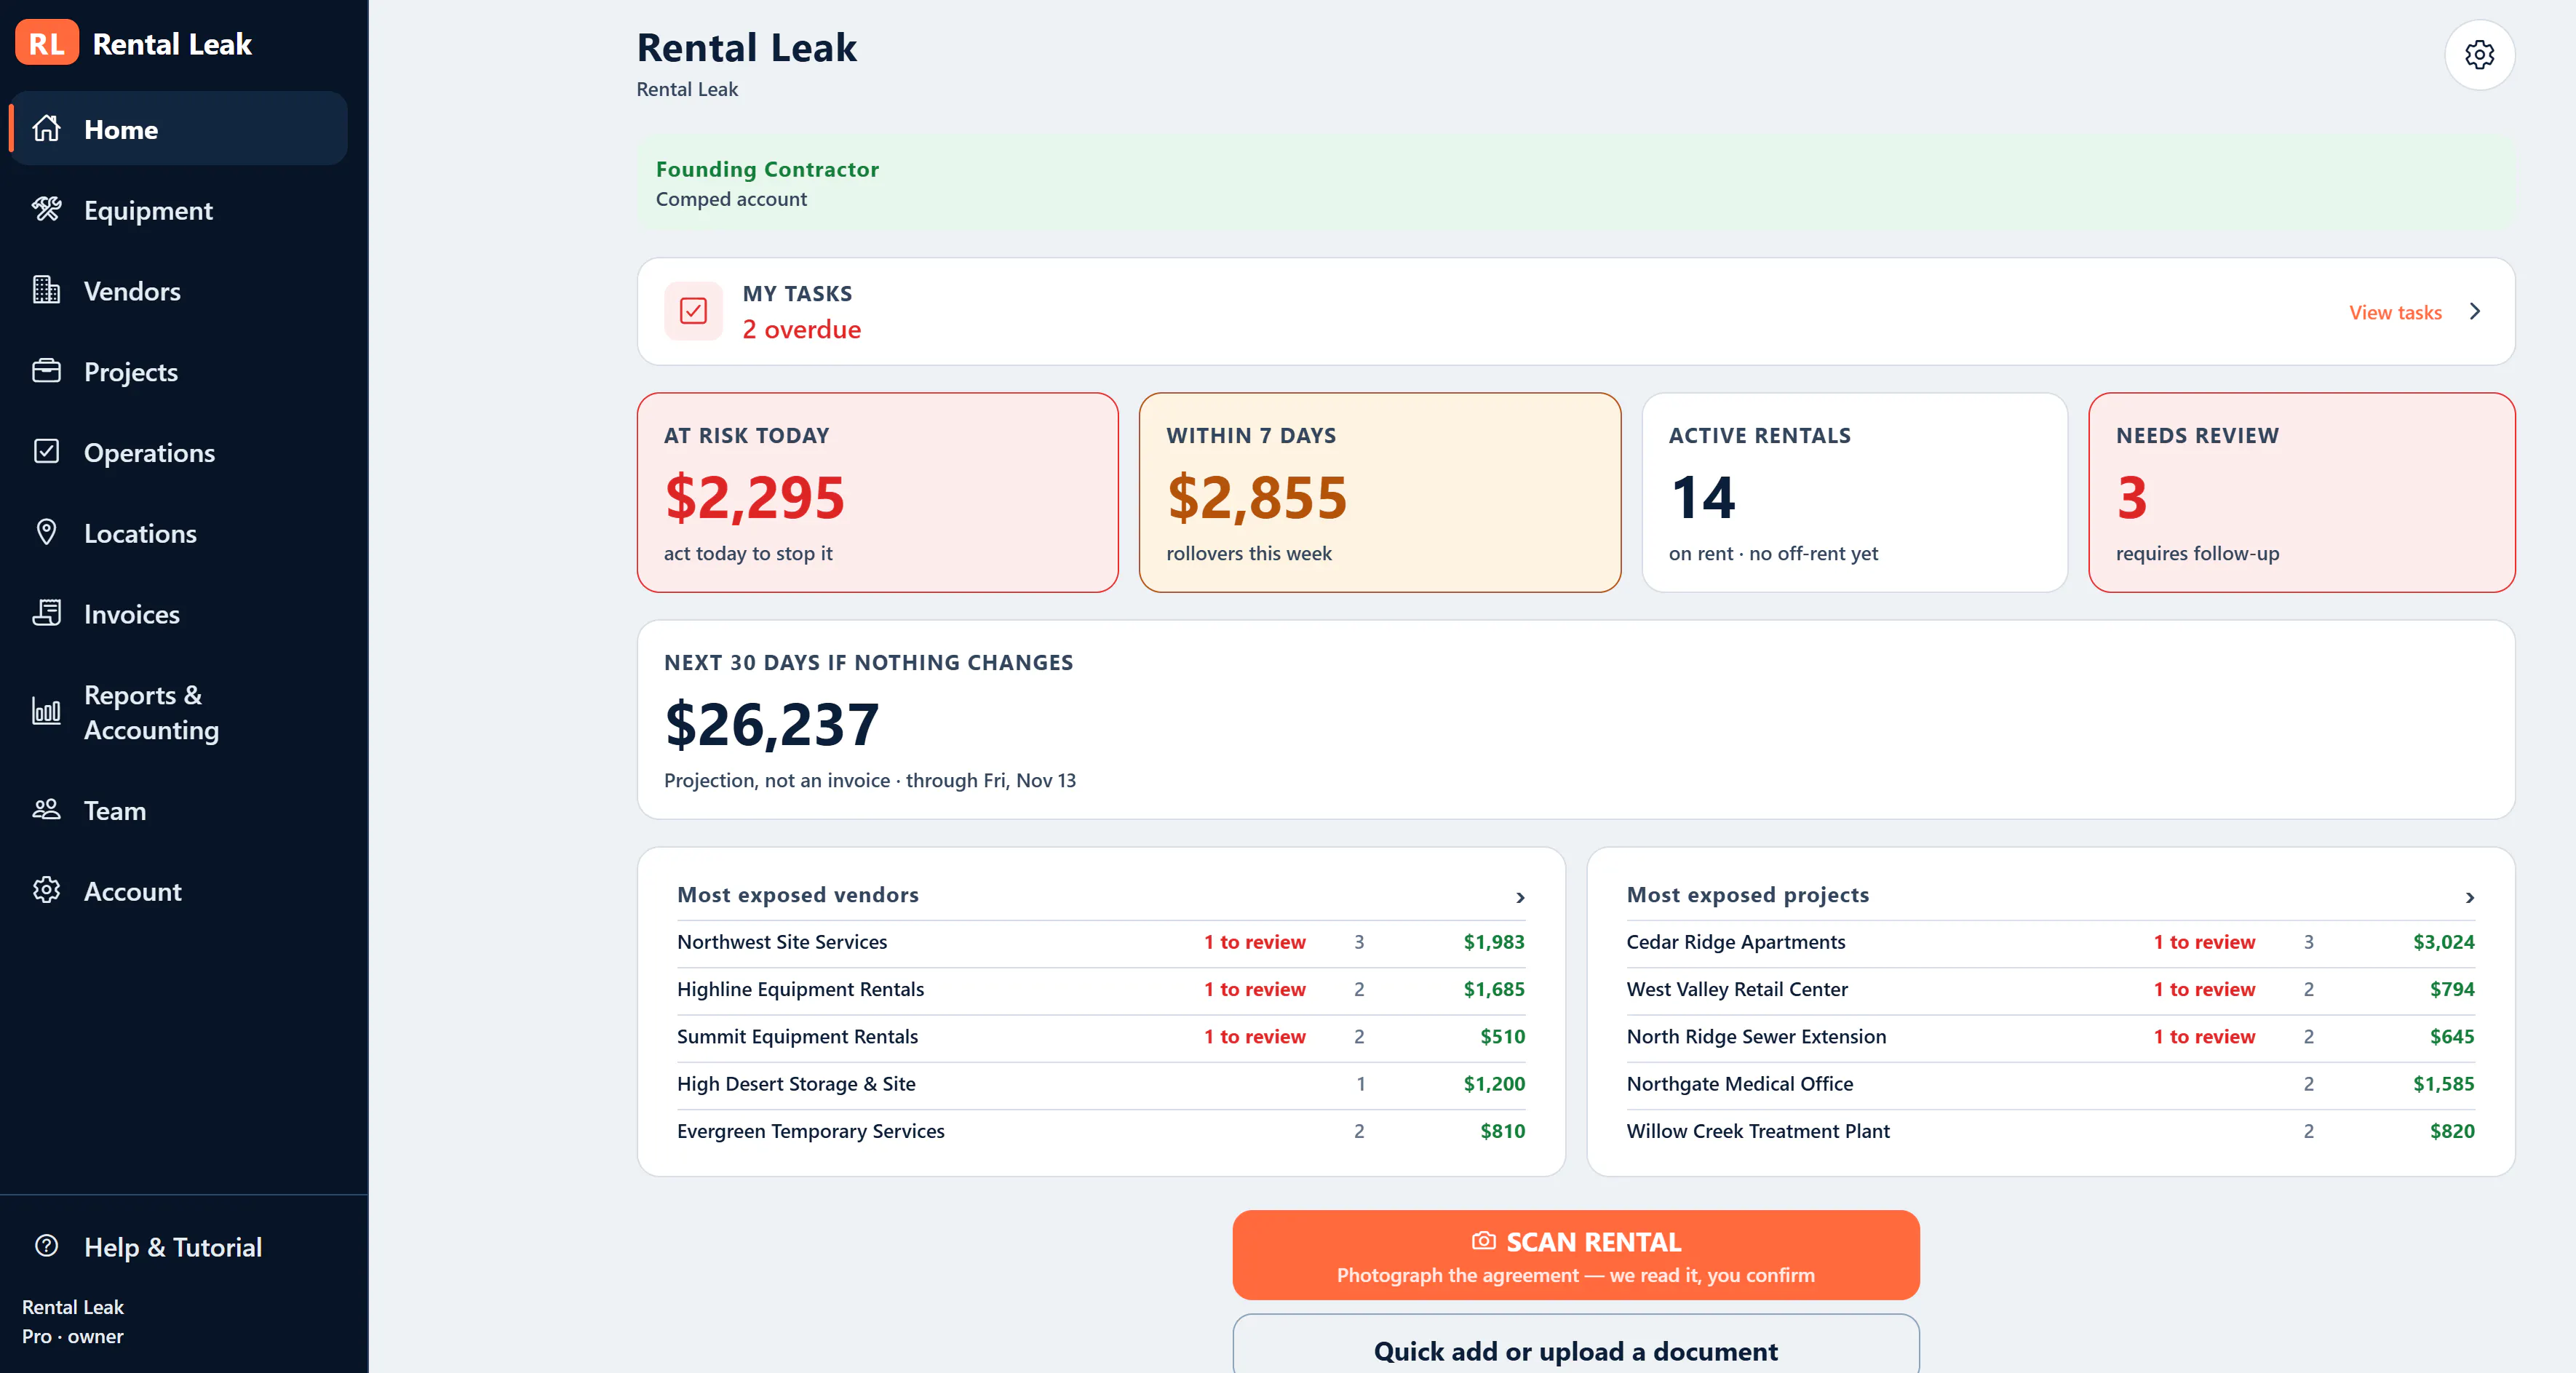Viewport: 2576px width, 1373px height.
Task: Click the Reports bar chart icon
Action: pos(46,711)
